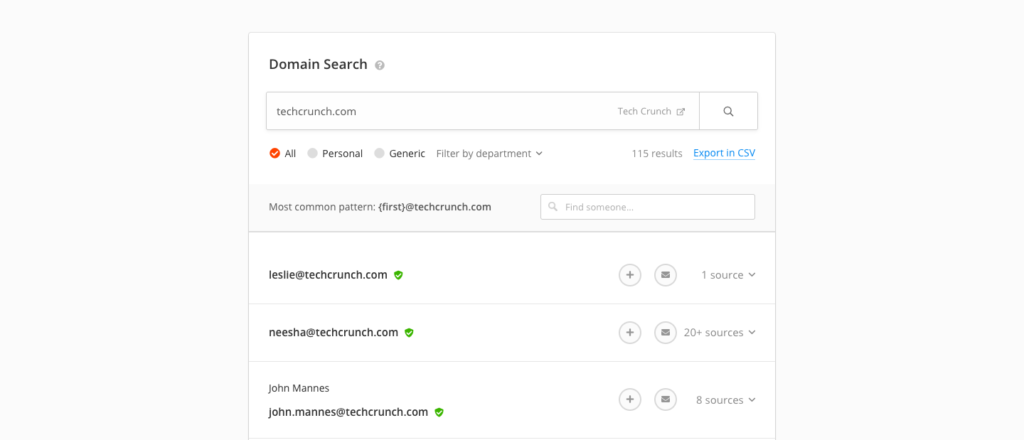This screenshot has height=440, width=1024.
Task: Expand the 20+ sources list
Action: tap(720, 332)
